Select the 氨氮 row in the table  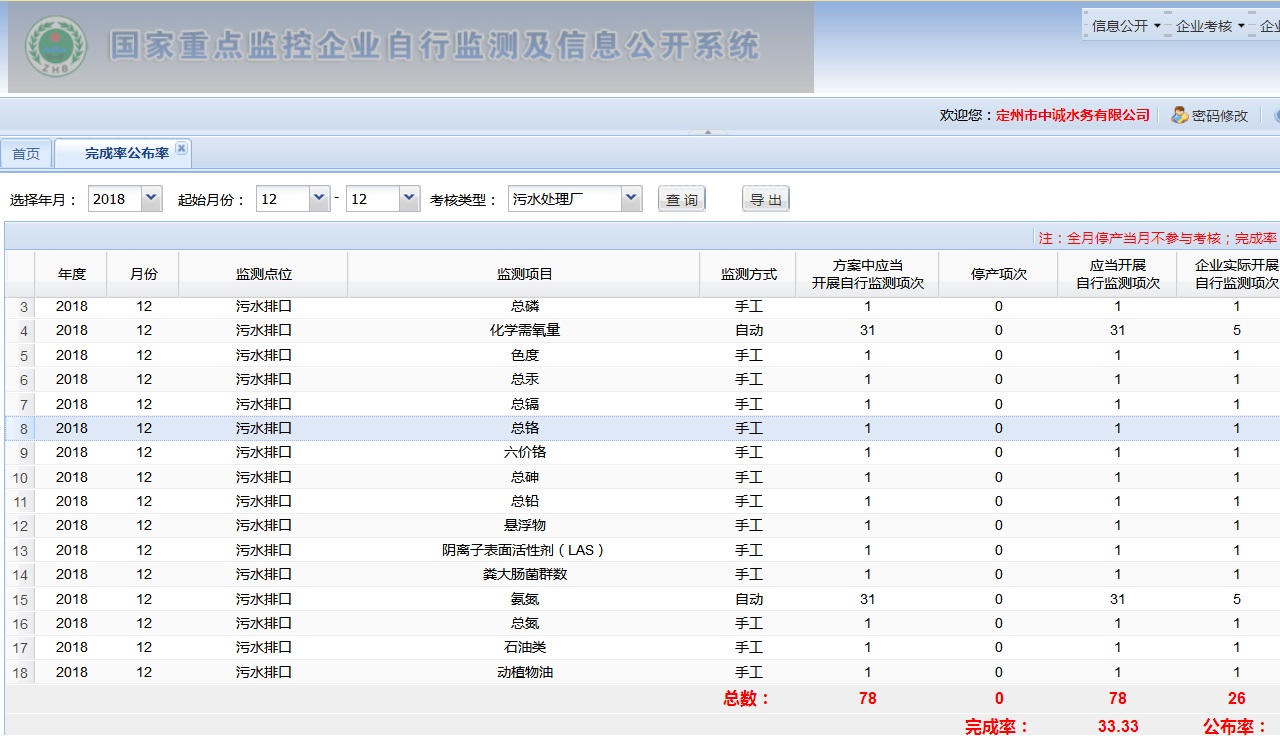[524, 599]
